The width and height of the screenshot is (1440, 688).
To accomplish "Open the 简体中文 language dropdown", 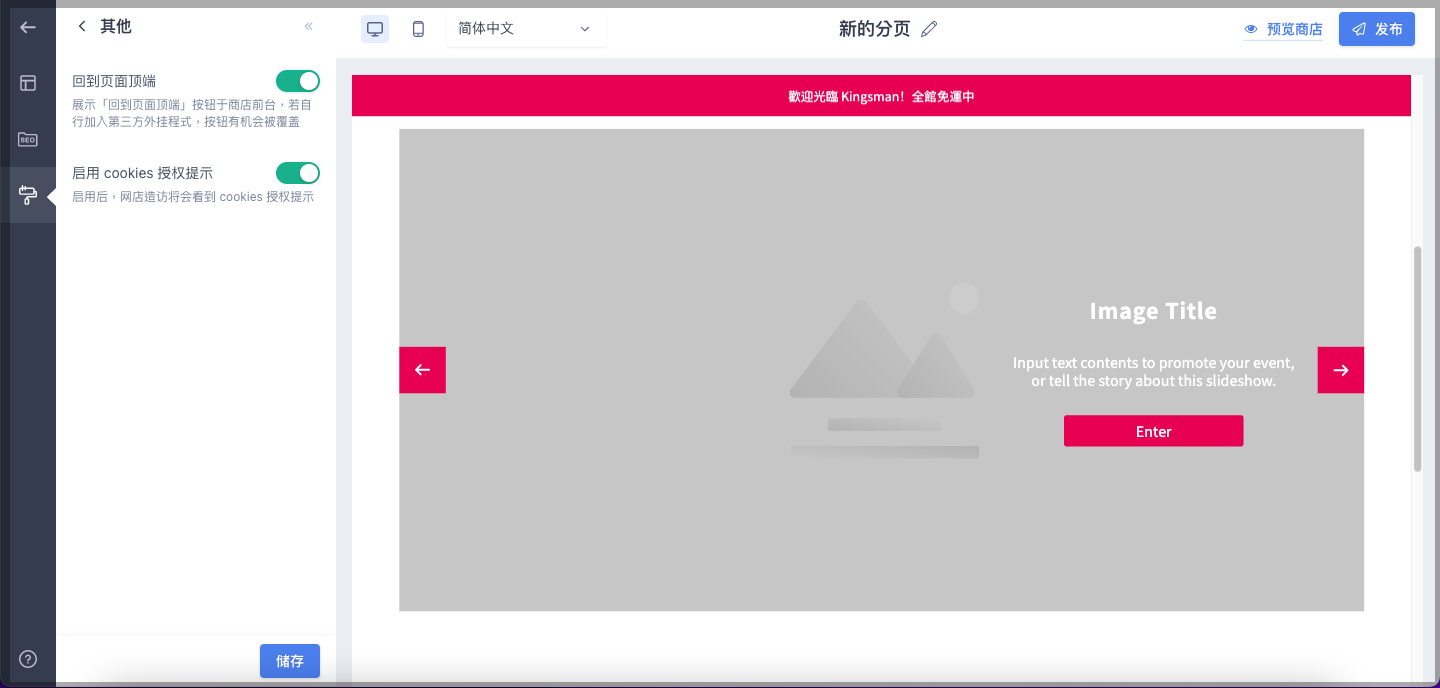I will tap(526, 29).
